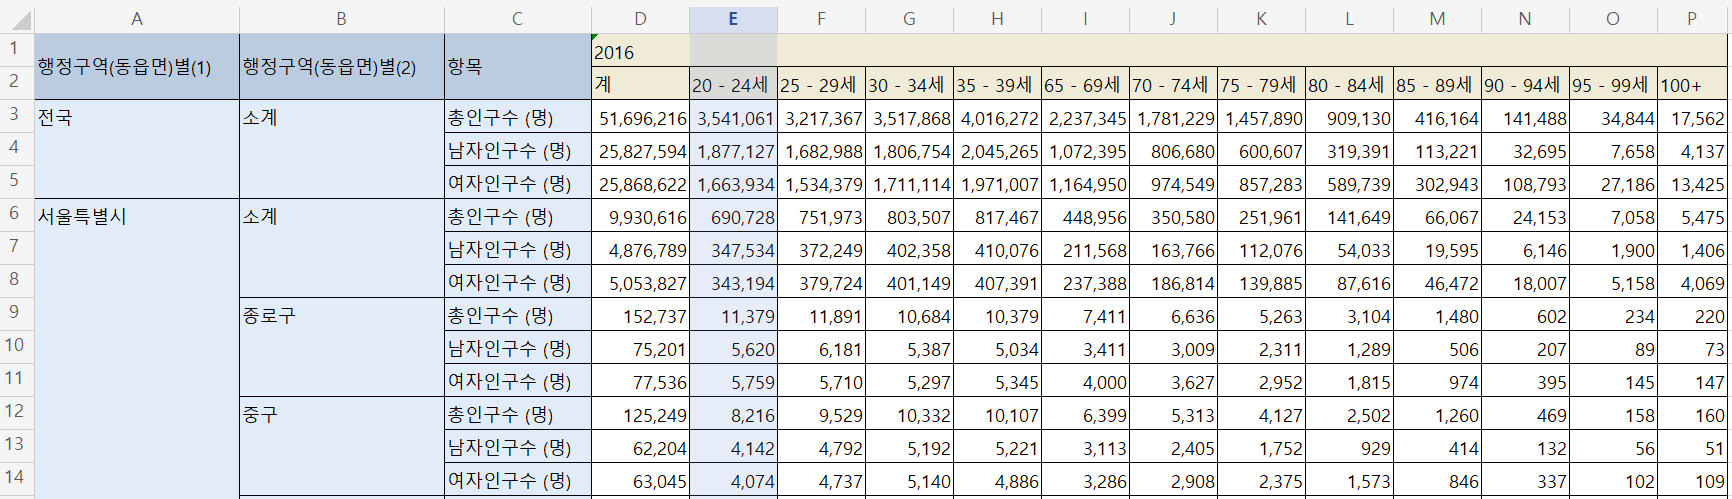Select the cell with value 141,649
This screenshot has height=499, width=1732.
coord(1349,216)
